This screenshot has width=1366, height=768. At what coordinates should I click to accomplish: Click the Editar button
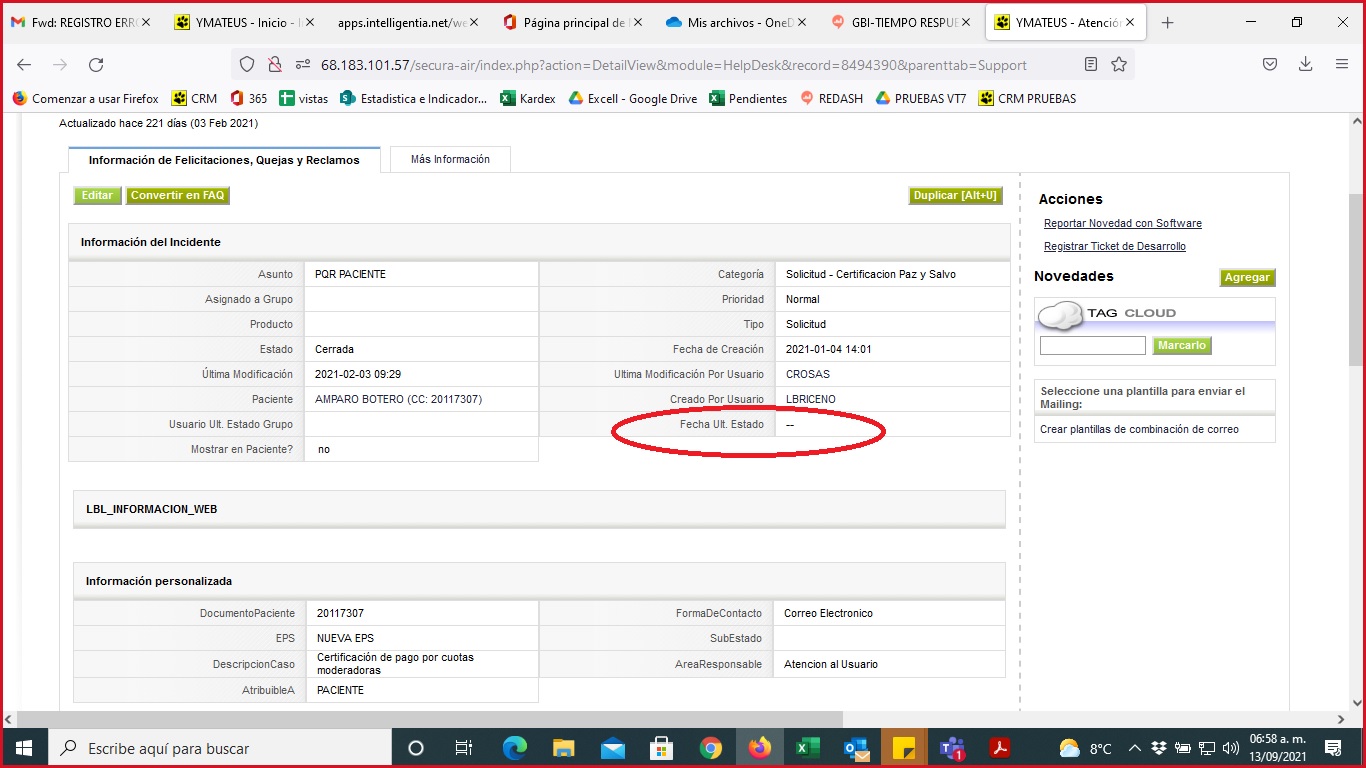pyautogui.click(x=97, y=196)
